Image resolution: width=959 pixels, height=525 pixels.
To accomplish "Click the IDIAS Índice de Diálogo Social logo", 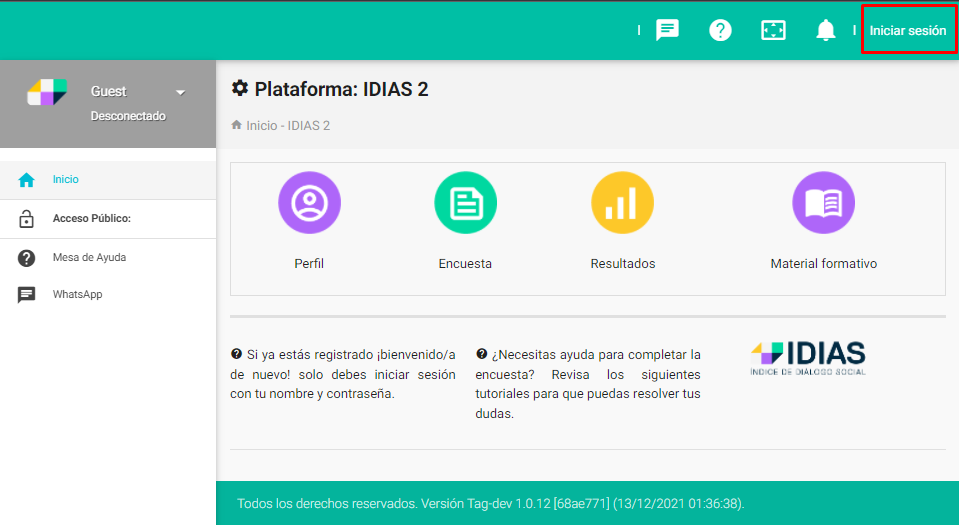I will [808, 359].
